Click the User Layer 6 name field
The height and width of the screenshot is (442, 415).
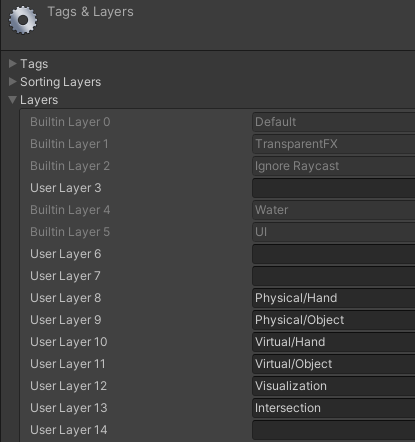(x=333, y=254)
